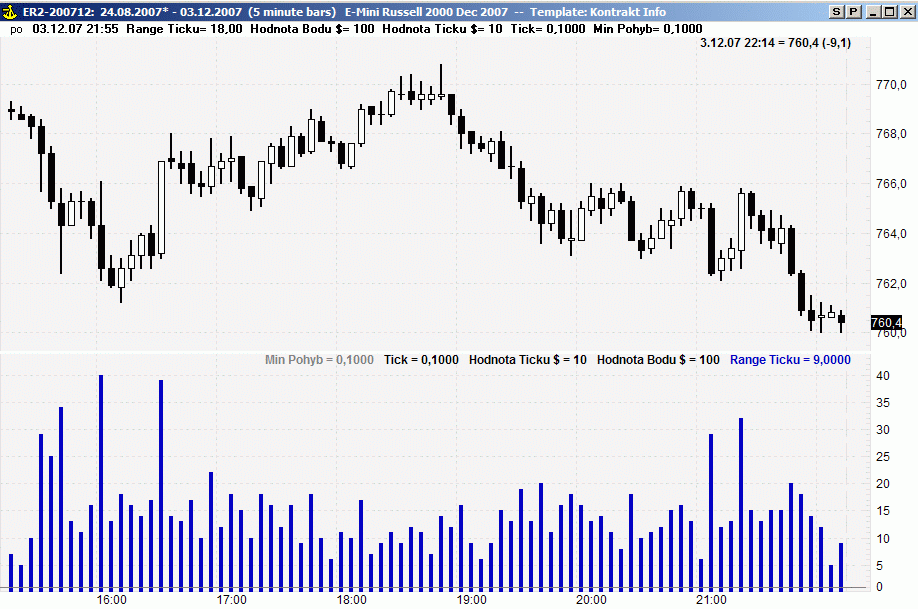Viewport: 918px width, 609px height.
Task: Click the S button in title bar
Action: pos(837,12)
